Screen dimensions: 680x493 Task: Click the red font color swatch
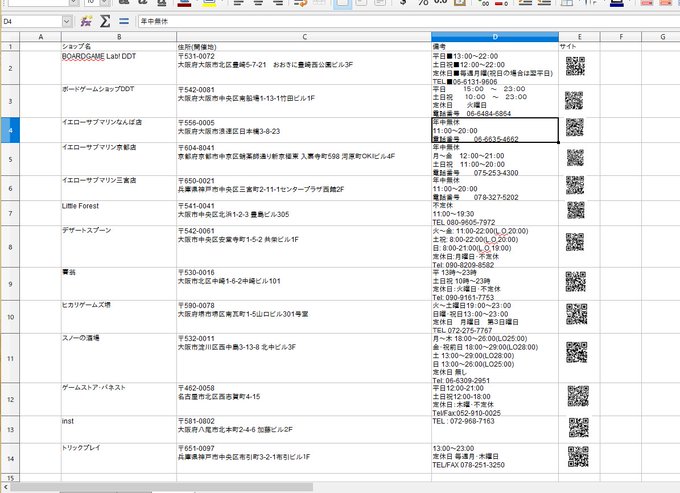(184, 3)
